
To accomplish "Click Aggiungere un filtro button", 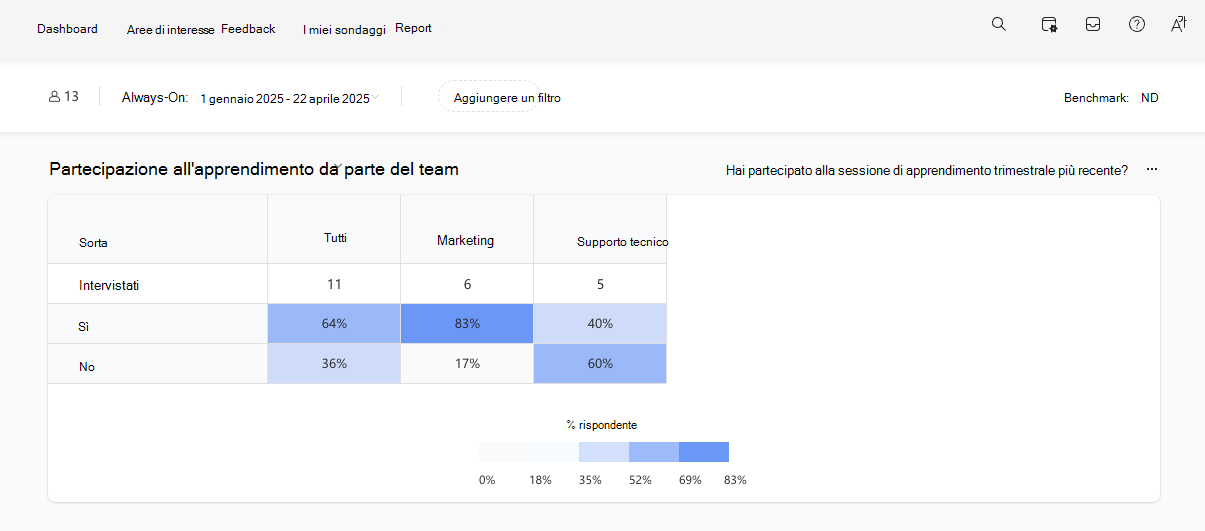I will [x=507, y=98].
